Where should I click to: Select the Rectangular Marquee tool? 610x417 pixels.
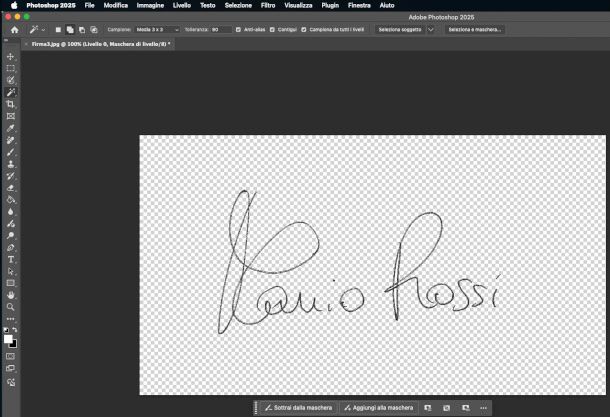point(11,68)
